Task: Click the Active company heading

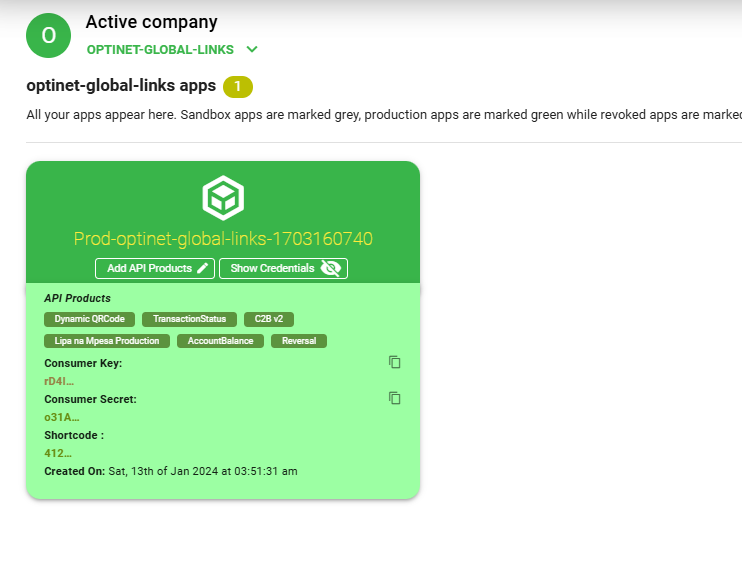Action: click(151, 22)
